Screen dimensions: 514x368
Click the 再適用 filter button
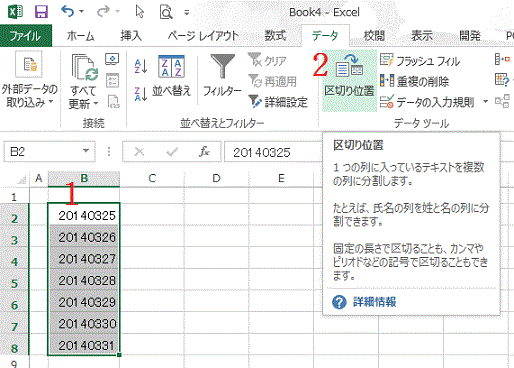tap(273, 81)
